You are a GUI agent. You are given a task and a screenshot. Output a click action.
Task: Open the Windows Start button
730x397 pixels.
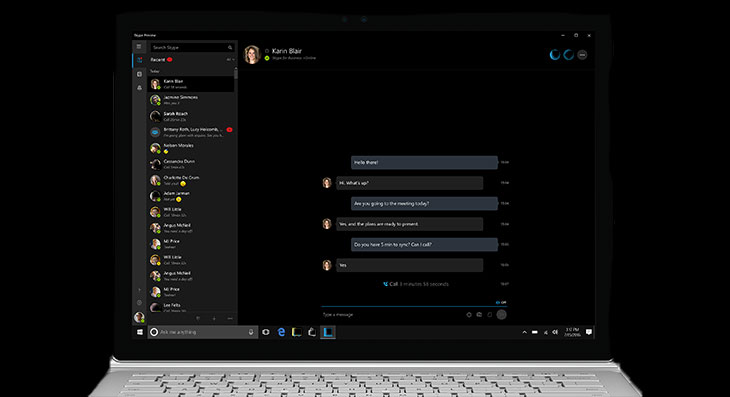(140, 332)
